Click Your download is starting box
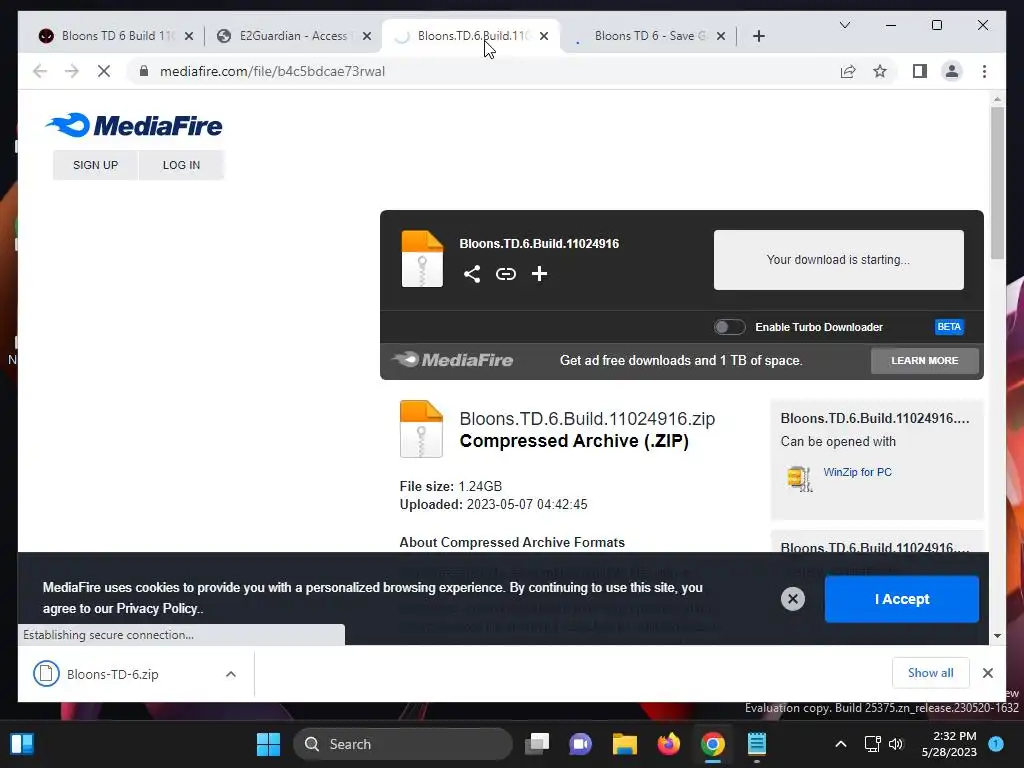The image size is (1024, 768). click(x=839, y=260)
